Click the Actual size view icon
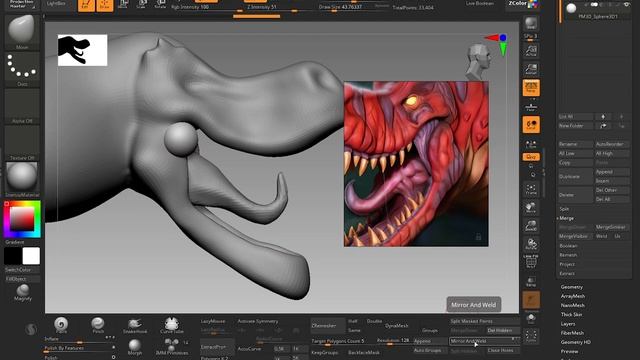This screenshot has height=360, width=640. pos(531,51)
